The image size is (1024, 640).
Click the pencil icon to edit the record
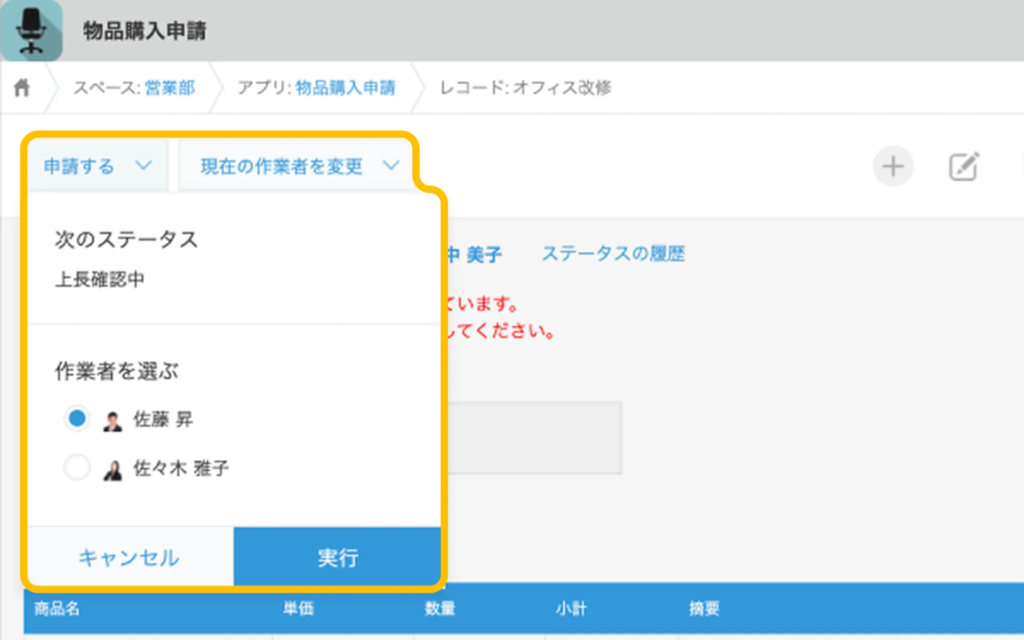tap(962, 166)
